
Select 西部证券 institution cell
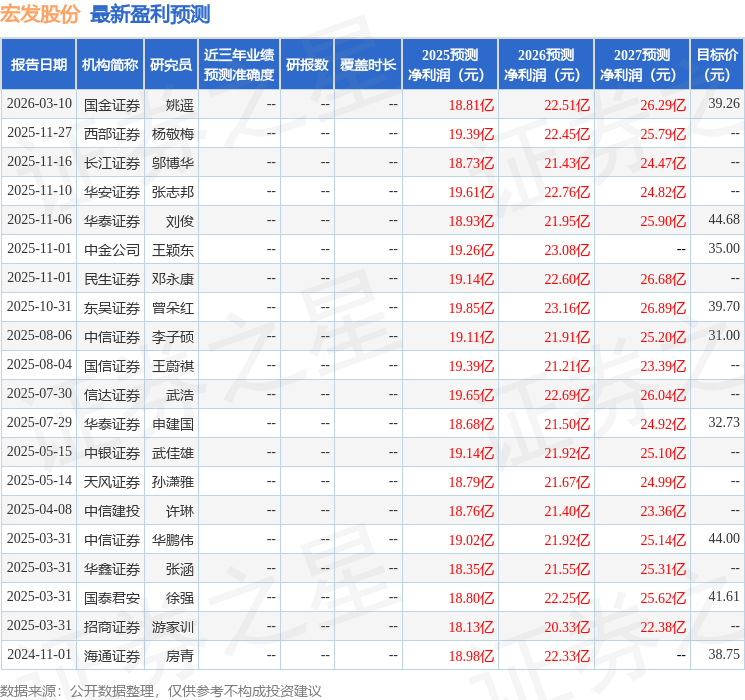click(x=112, y=134)
